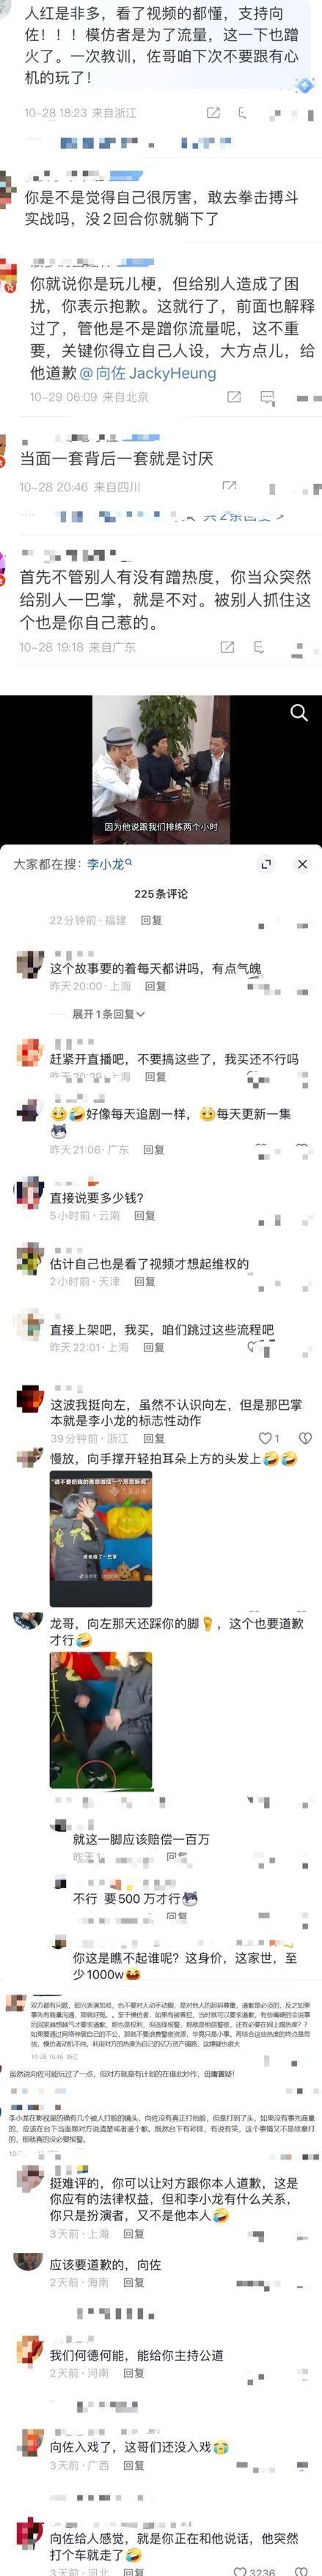Expand comments panel to full screen

coord(266,864)
